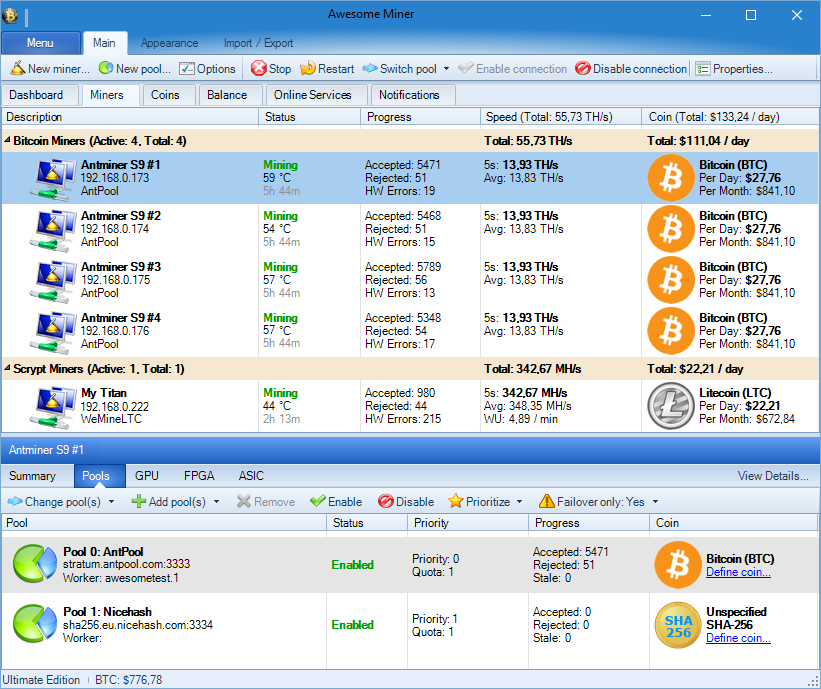Viewport: 821px width, 689px height.
Task: Switch to the FPGA detail tab
Action: (x=199, y=475)
